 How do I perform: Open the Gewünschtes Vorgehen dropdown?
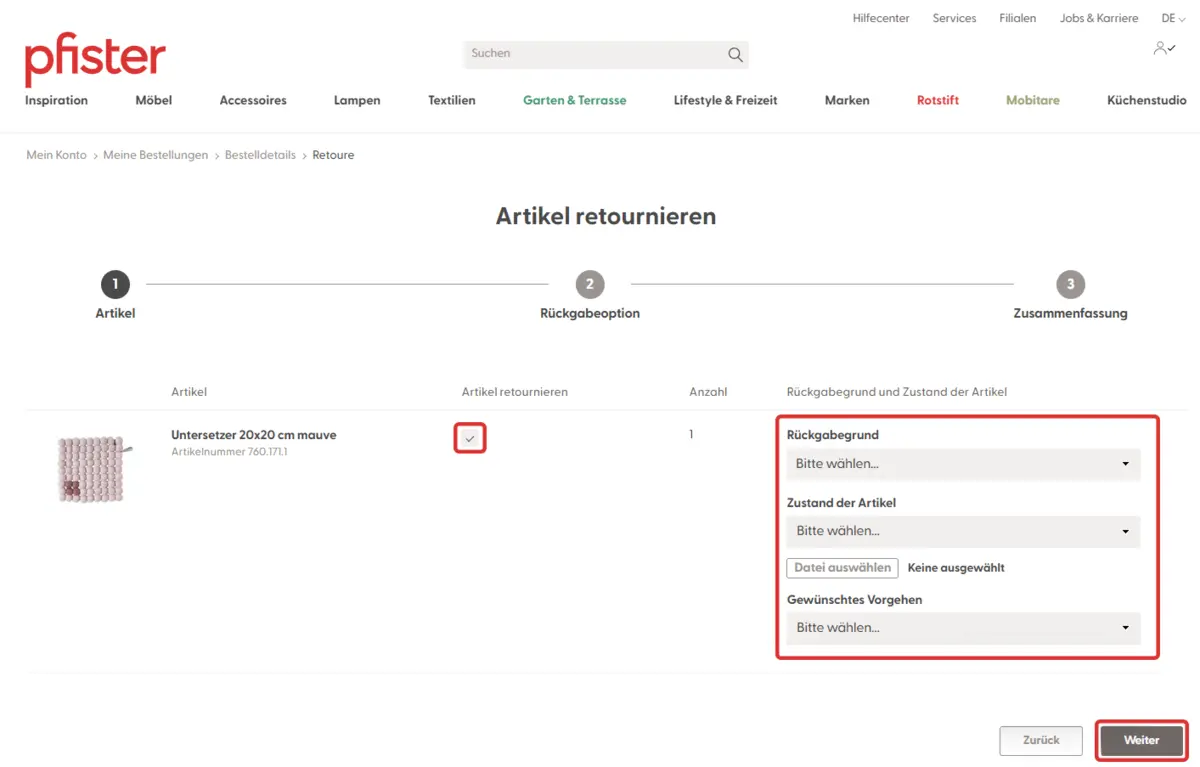click(963, 628)
